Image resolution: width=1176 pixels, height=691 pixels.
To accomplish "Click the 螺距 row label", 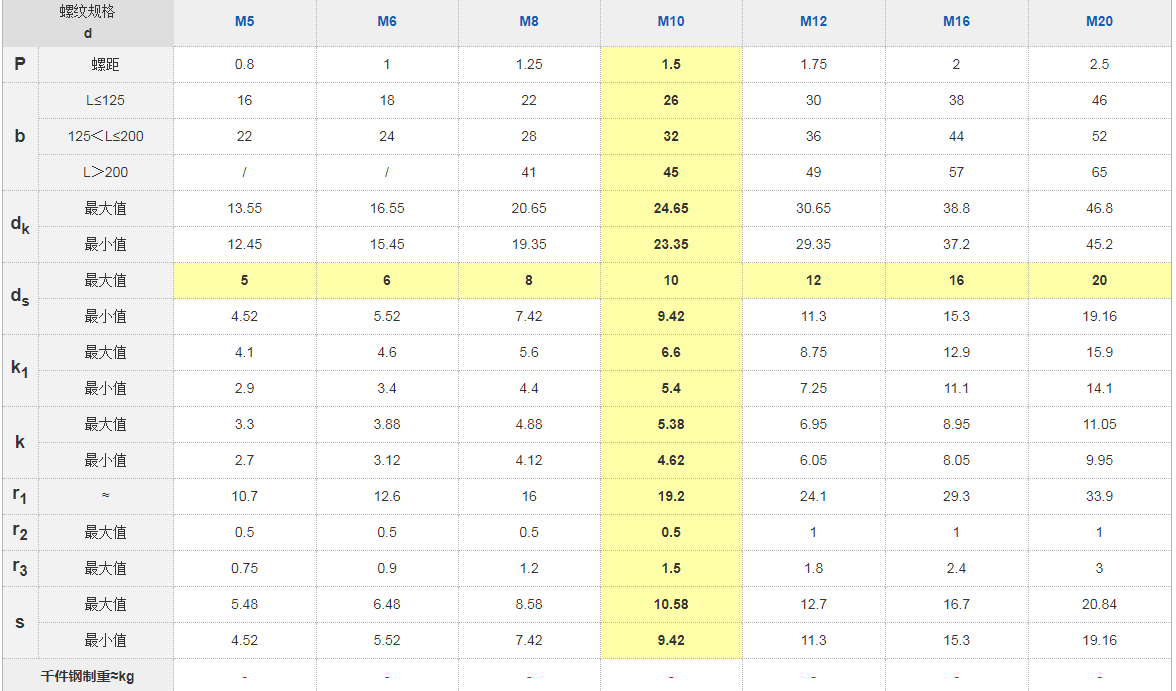I will [x=105, y=64].
